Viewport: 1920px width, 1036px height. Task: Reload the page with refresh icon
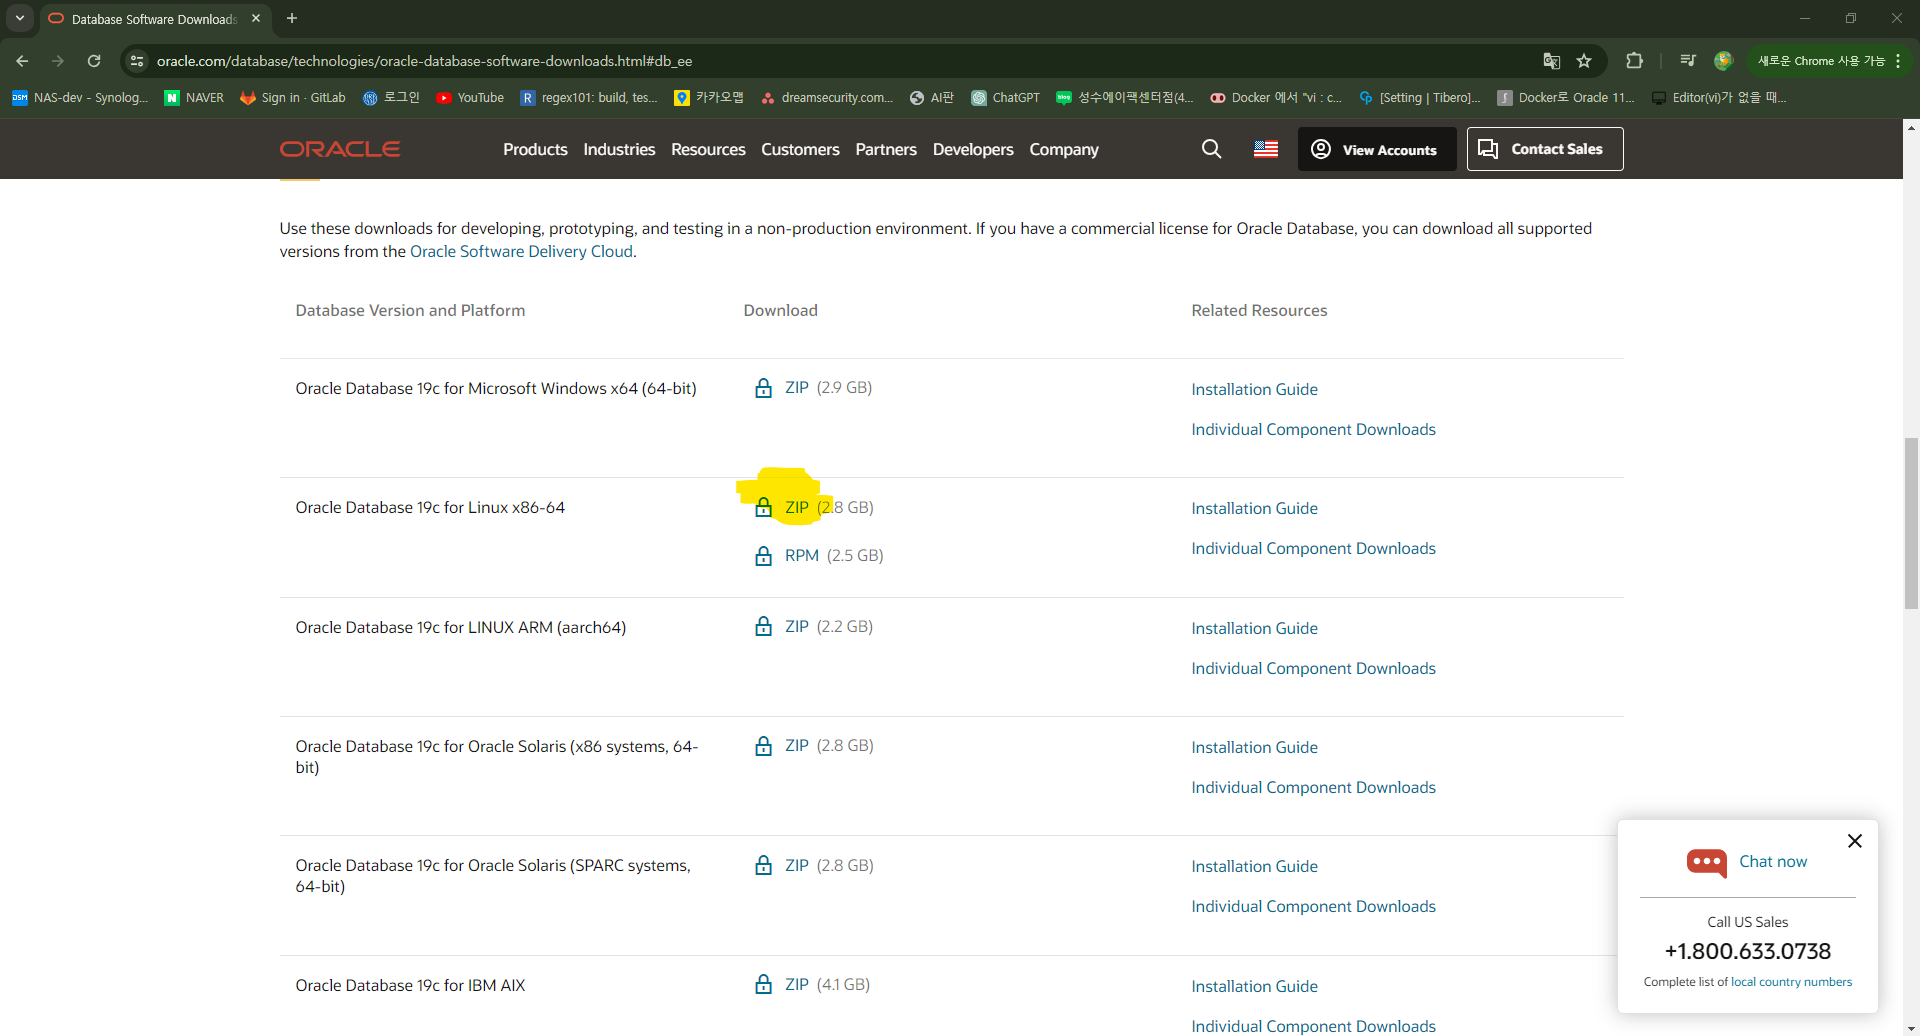(x=94, y=61)
